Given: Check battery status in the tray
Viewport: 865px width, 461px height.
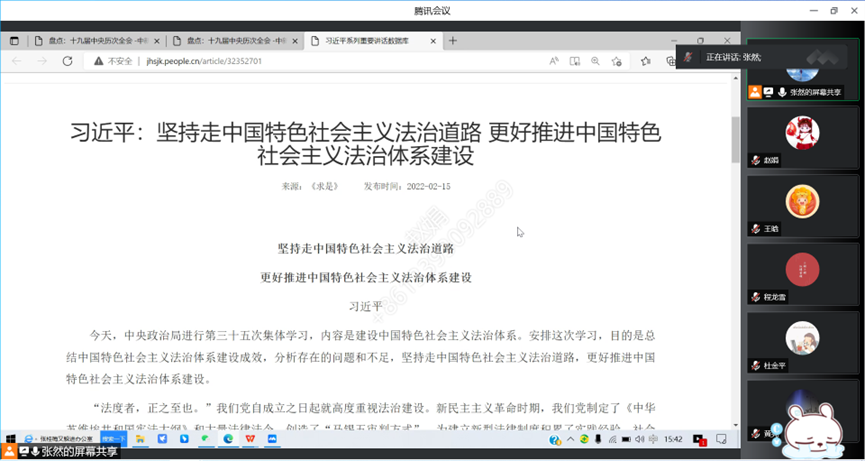Looking at the screenshot, I should click(626, 439).
